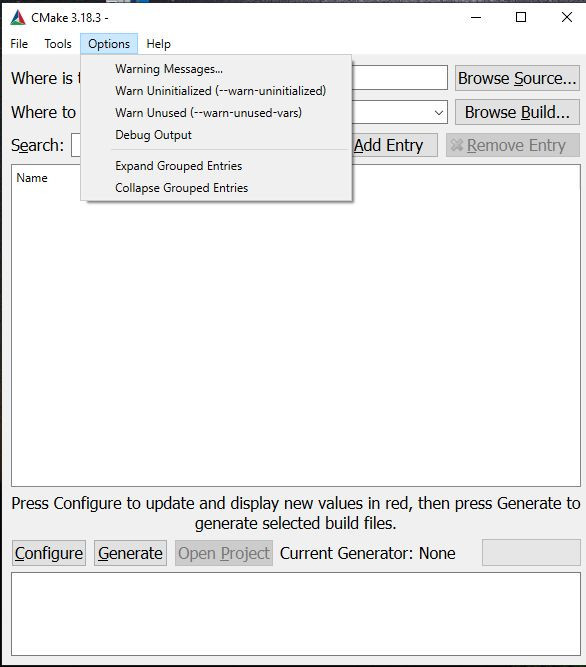Open the File menu
The image size is (586, 667).
tap(19, 44)
